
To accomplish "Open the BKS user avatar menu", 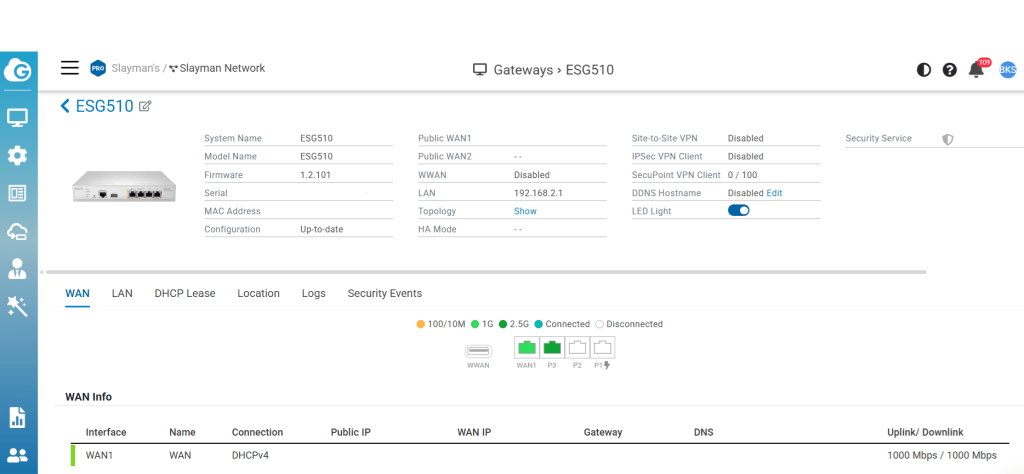I will (x=1008, y=69).
